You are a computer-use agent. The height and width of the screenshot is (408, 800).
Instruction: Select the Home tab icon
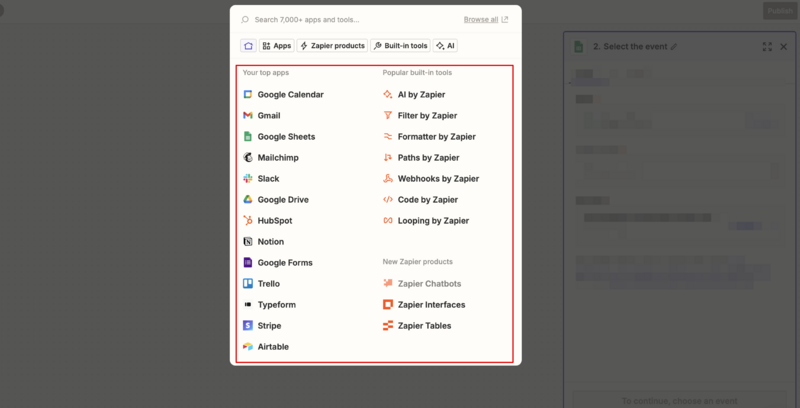(248, 46)
